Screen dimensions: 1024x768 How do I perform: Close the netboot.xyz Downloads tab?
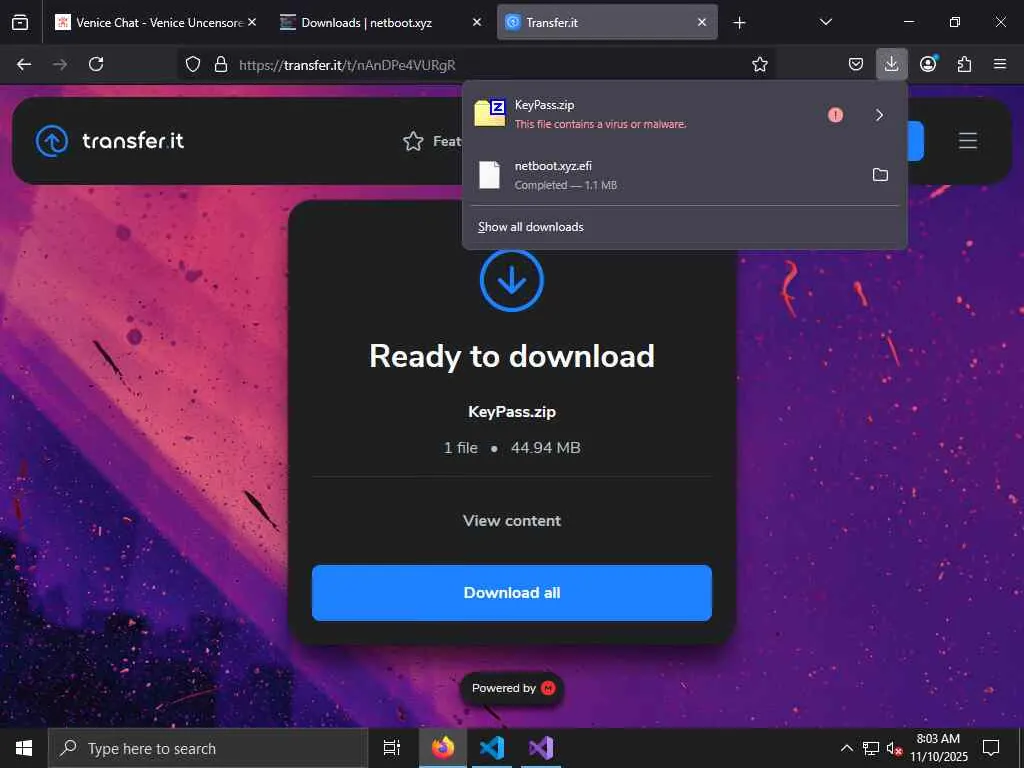tap(477, 22)
